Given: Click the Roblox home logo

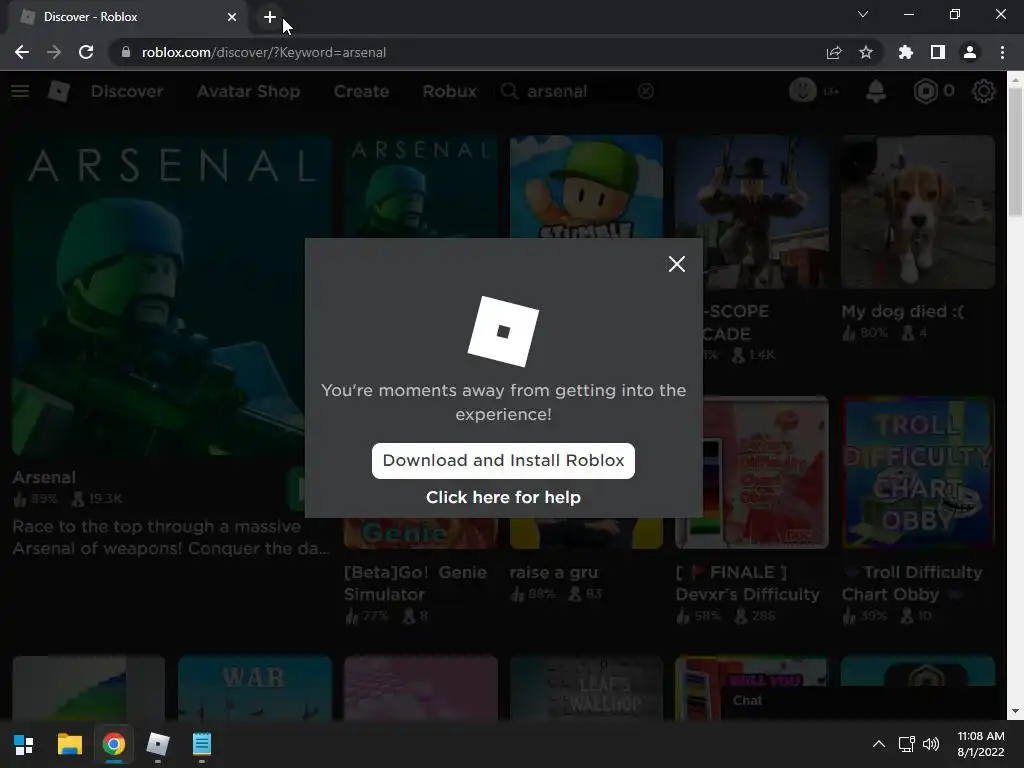Looking at the screenshot, I should pyautogui.click(x=58, y=91).
